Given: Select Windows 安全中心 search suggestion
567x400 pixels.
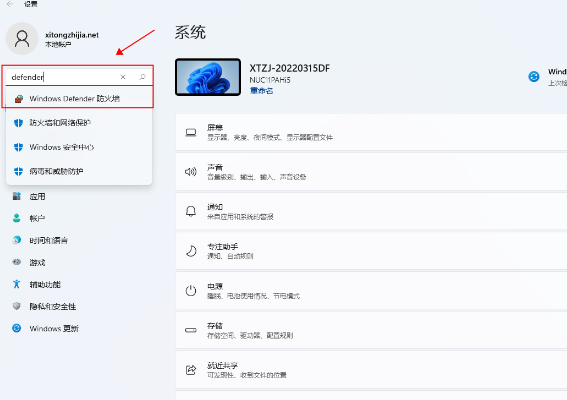Looking at the screenshot, I should pyautogui.click(x=79, y=147).
